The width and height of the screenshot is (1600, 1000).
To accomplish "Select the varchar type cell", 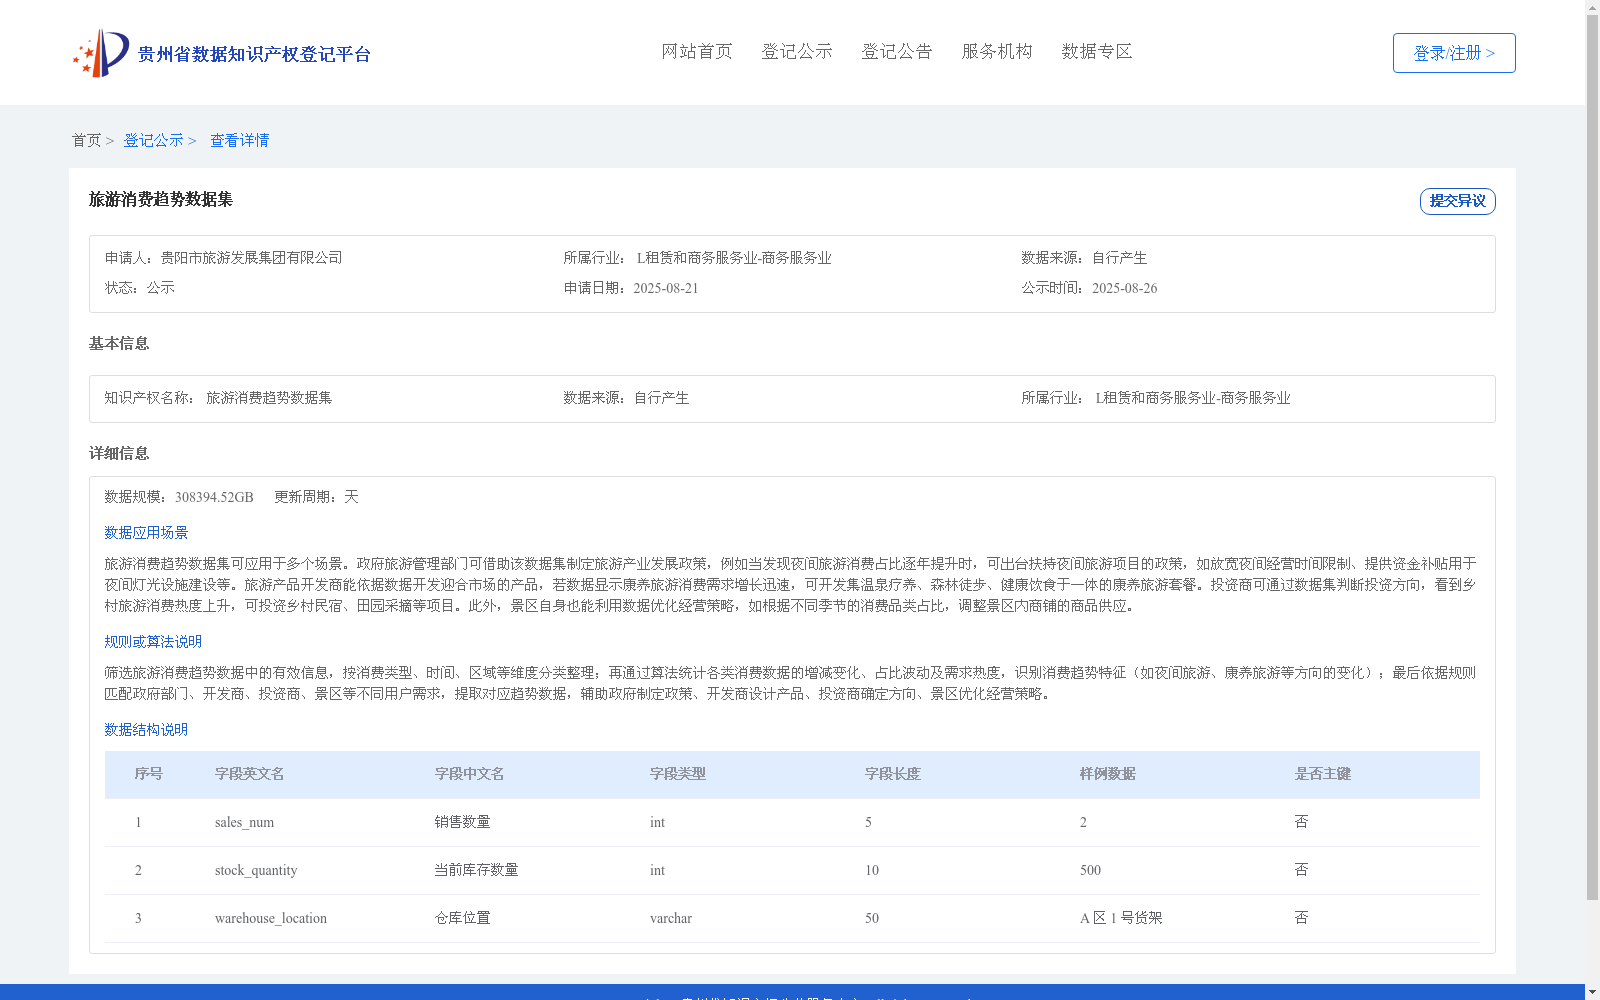I will point(671,919).
